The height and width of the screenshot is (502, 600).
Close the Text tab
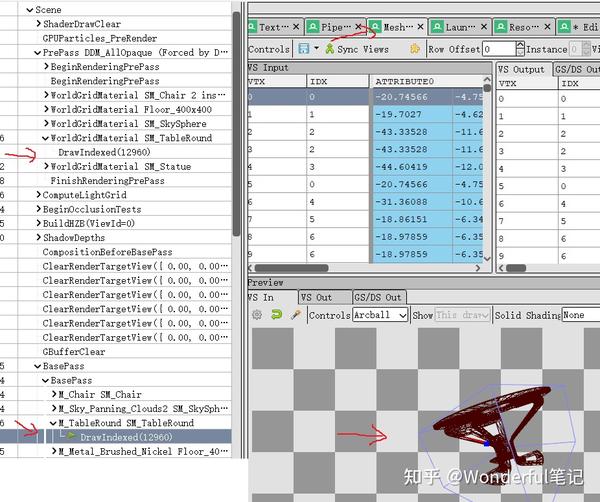(x=296, y=27)
